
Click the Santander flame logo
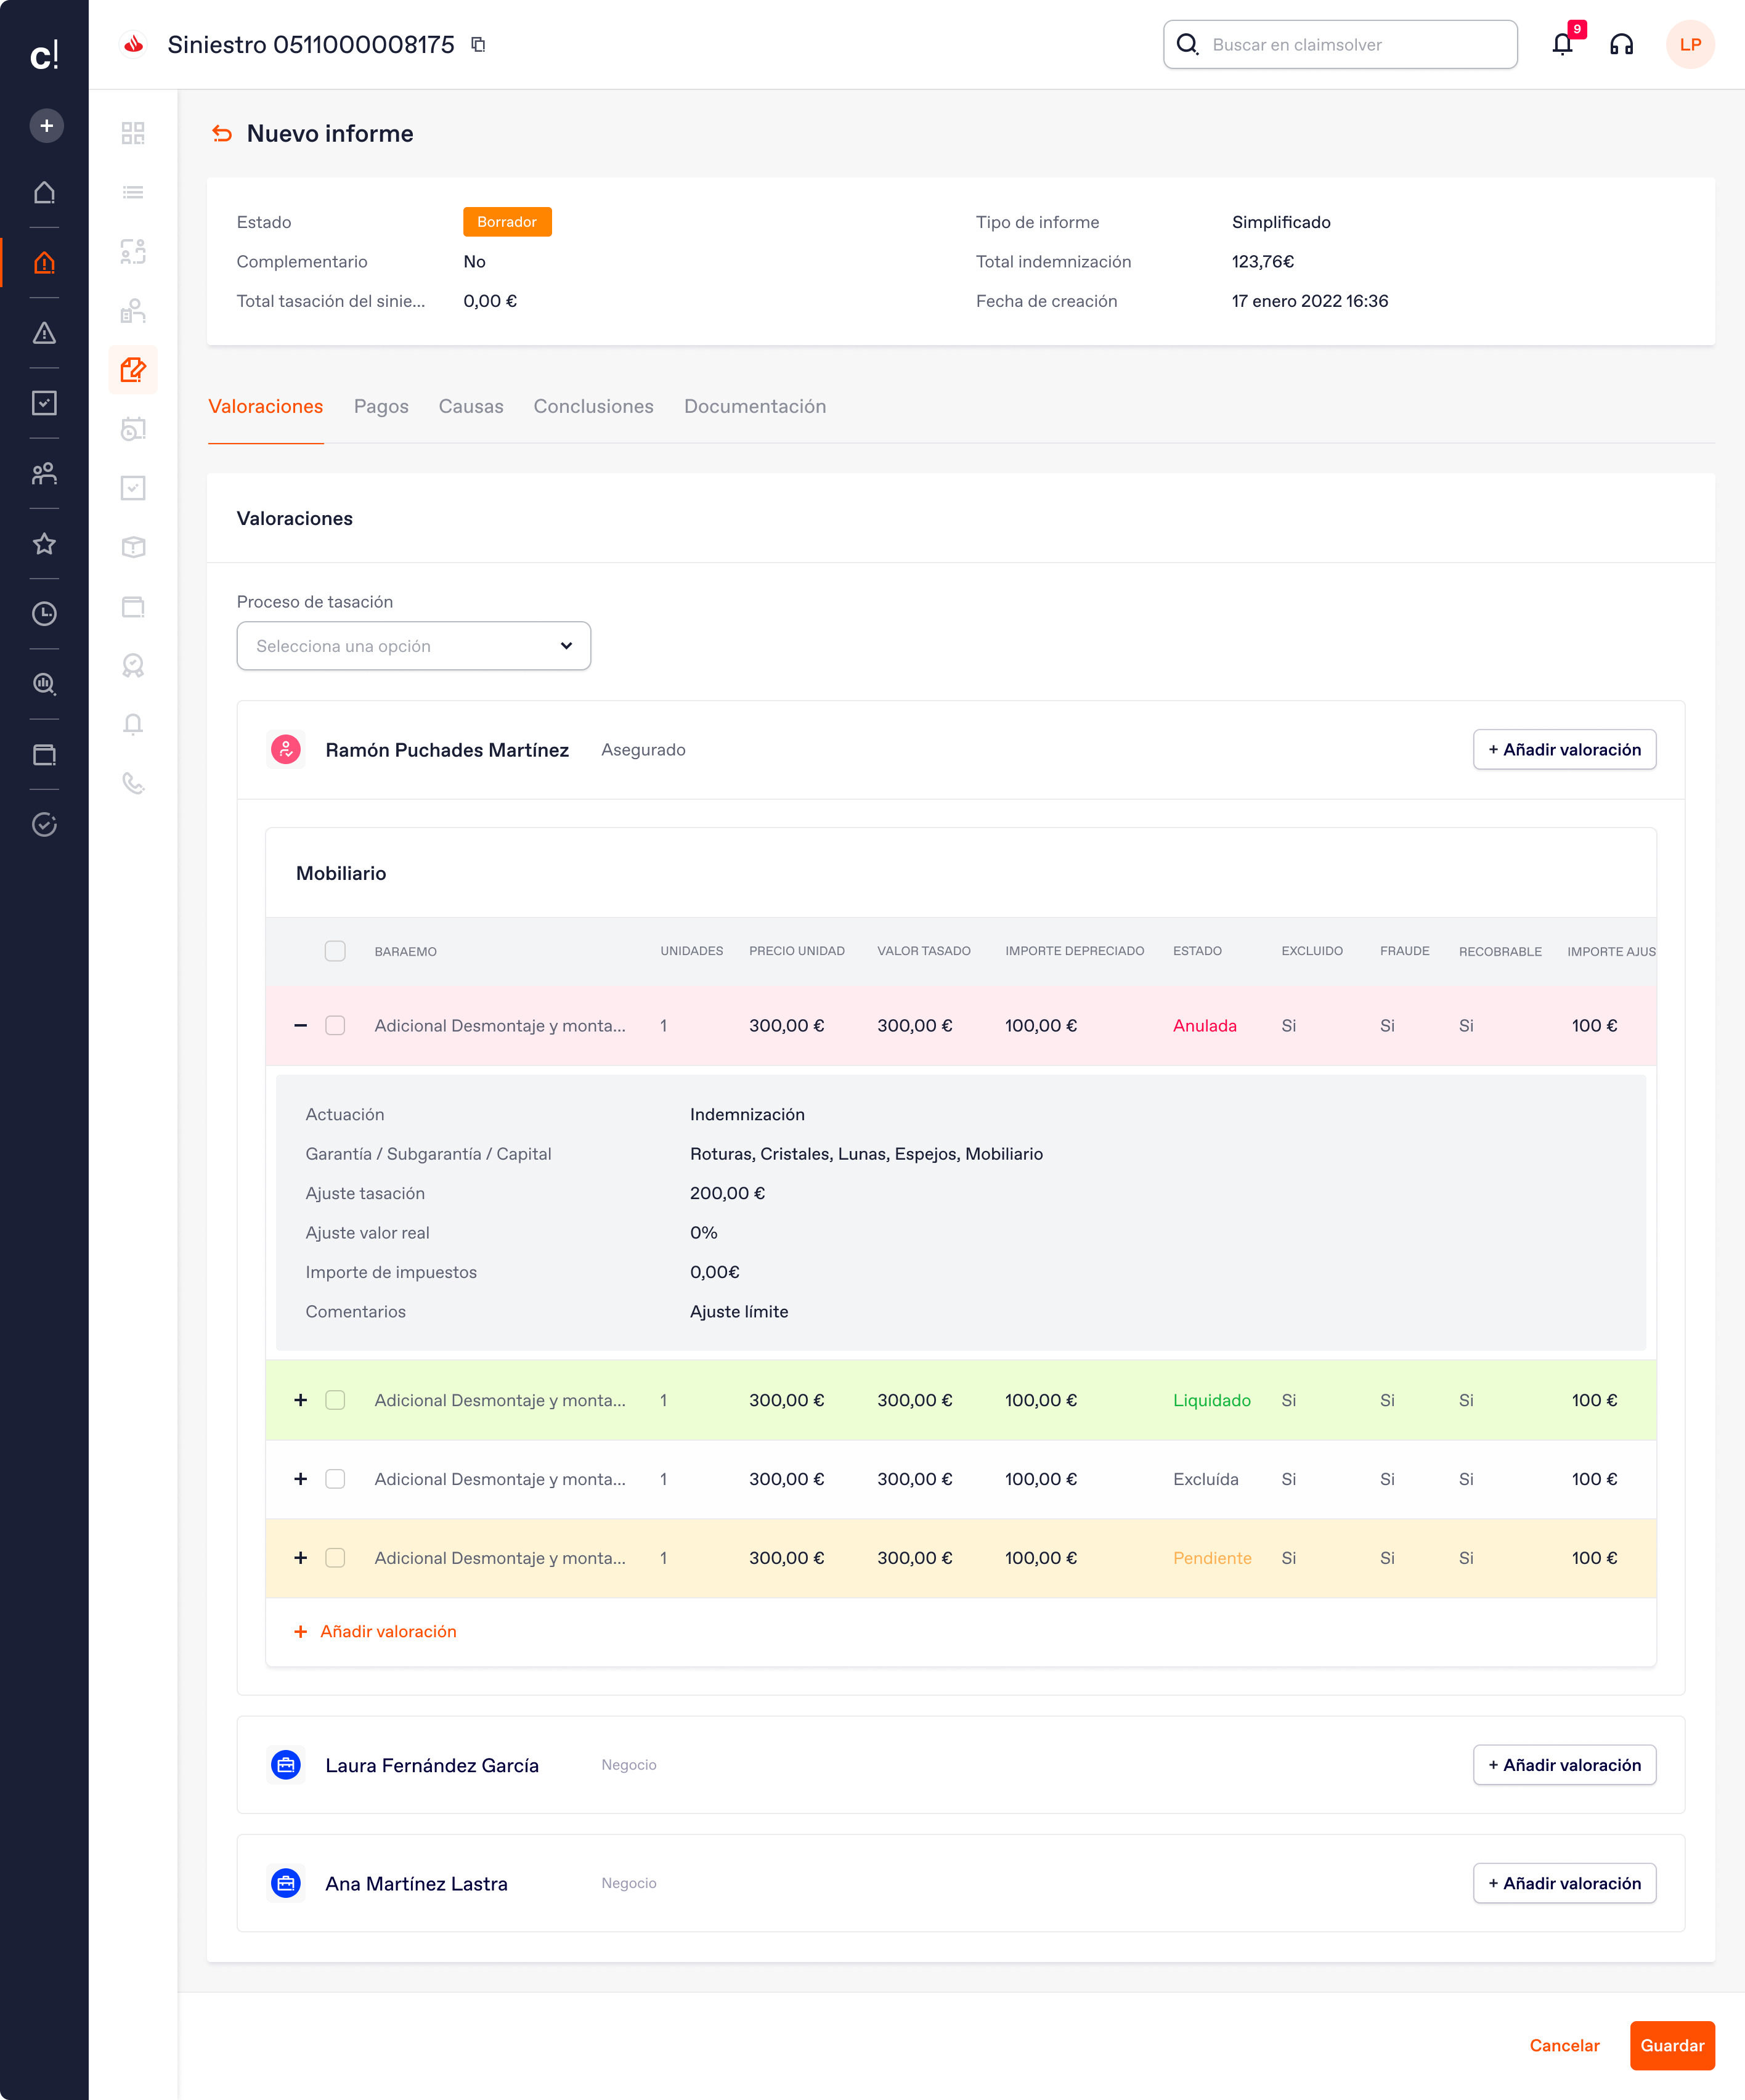coord(133,44)
